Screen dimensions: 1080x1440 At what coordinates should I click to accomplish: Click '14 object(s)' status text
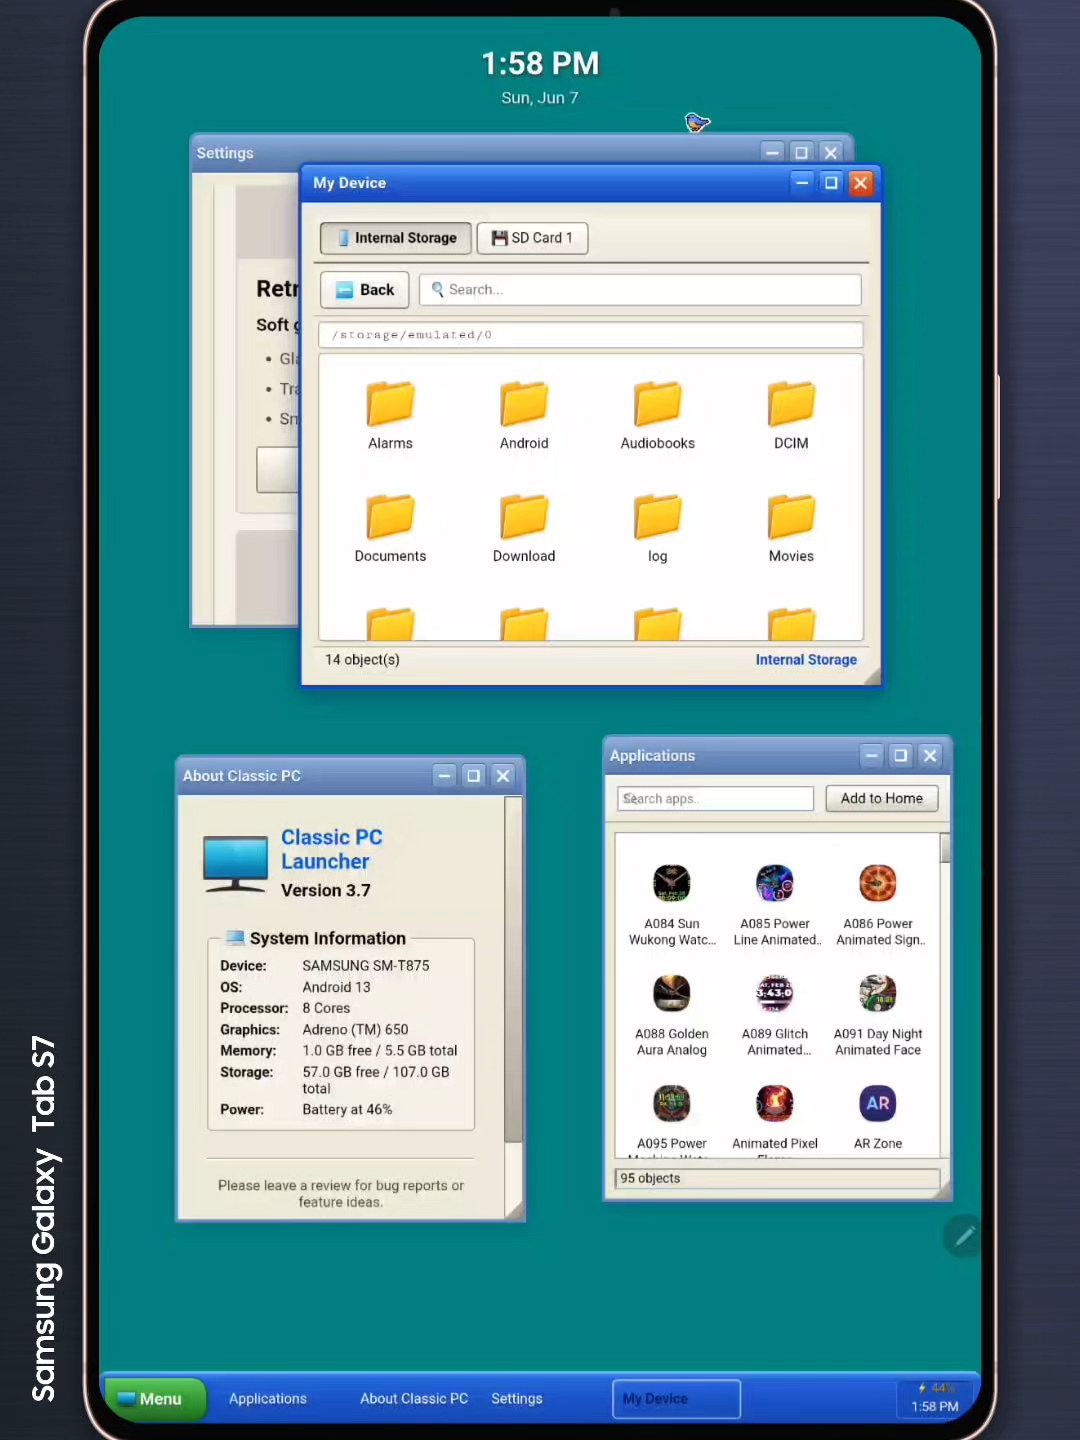coord(362,660)
